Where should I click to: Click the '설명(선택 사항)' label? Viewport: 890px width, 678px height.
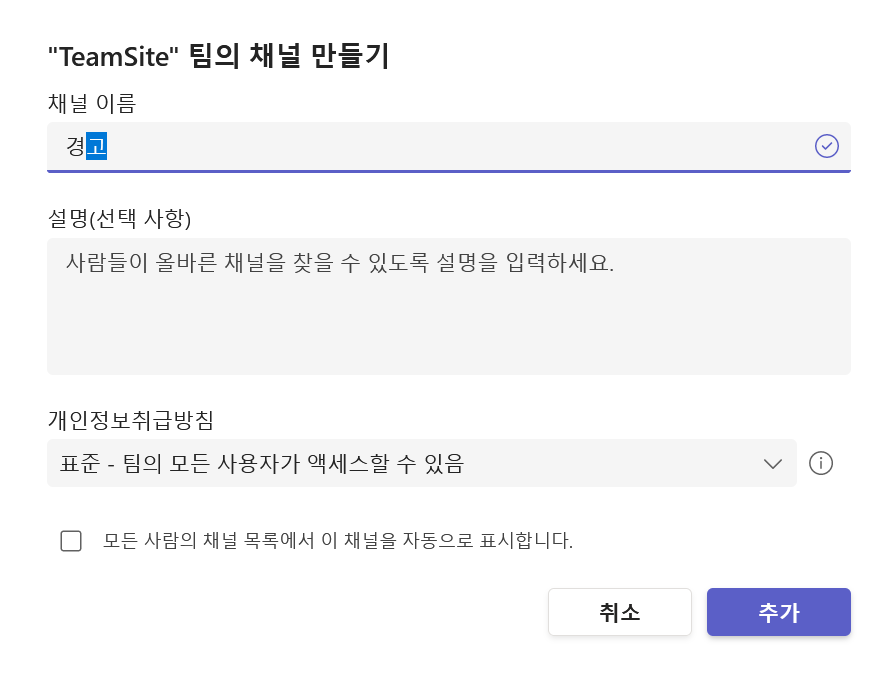pos(119,219)
